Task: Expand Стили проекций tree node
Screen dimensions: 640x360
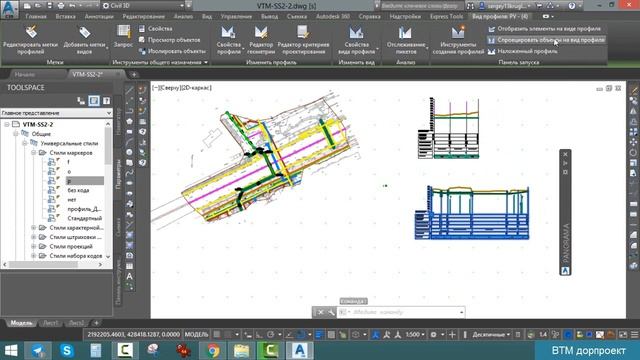Action: click(34, 247)
